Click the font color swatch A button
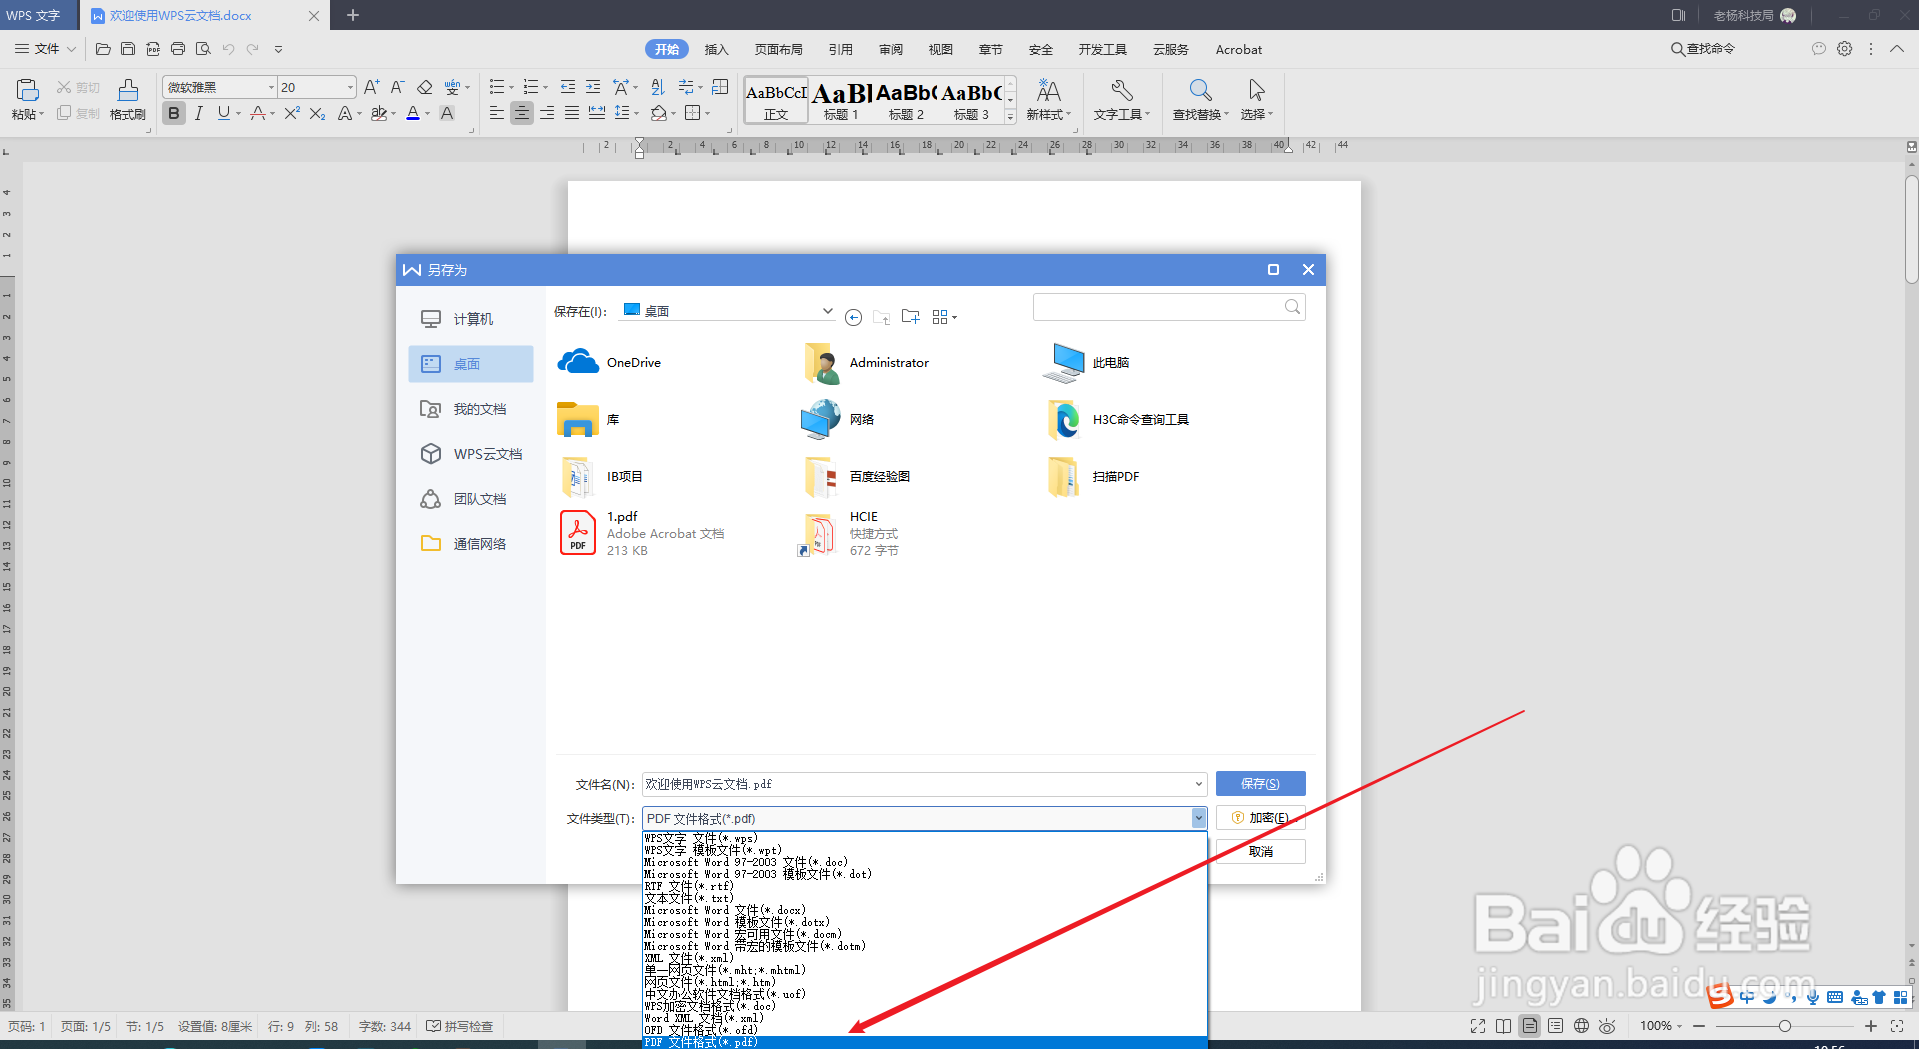 point(413,113)
